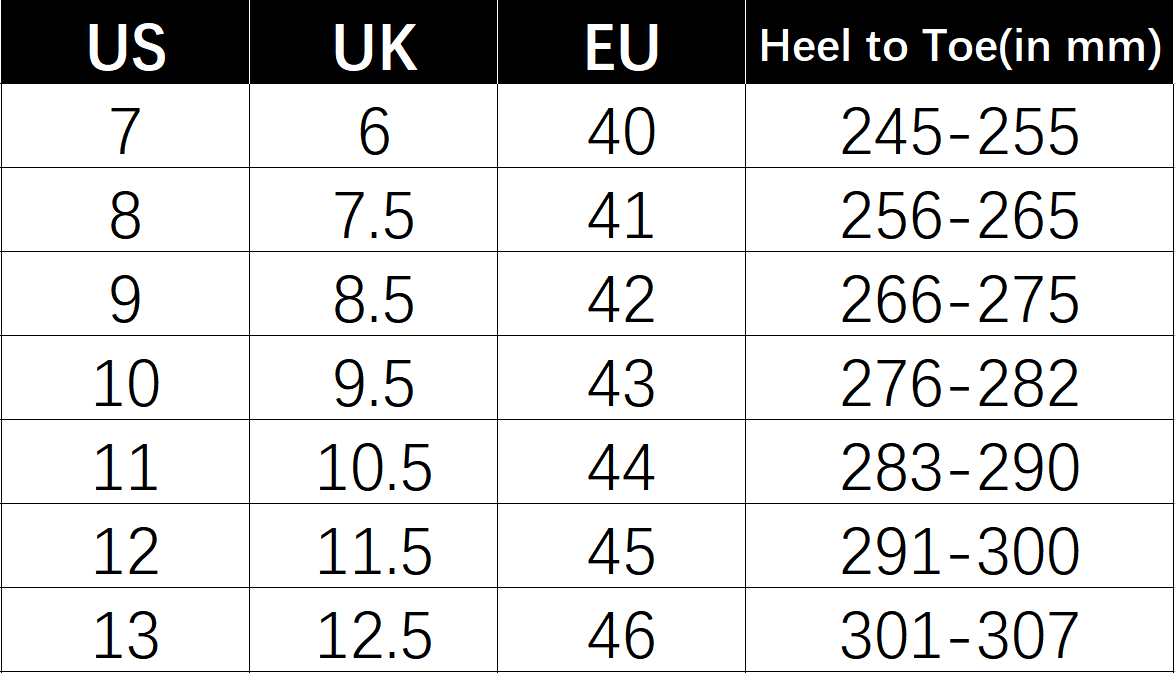Select the US size 13 cell
The height and width of the screenshot is (673, 1176).
tap(125, 630)
